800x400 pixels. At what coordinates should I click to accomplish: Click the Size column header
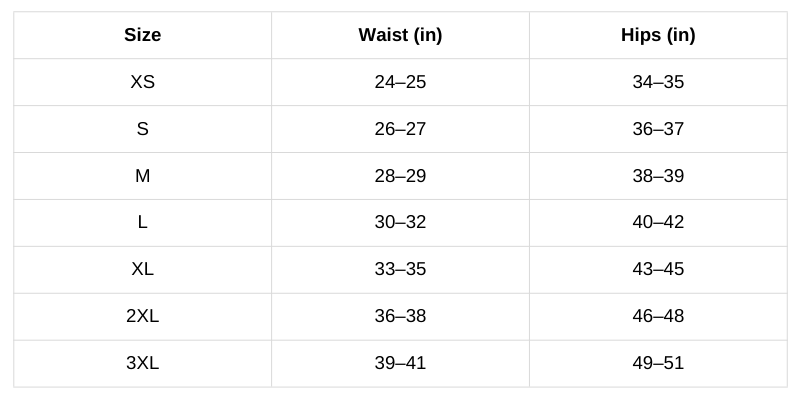(x=142, y=35)
